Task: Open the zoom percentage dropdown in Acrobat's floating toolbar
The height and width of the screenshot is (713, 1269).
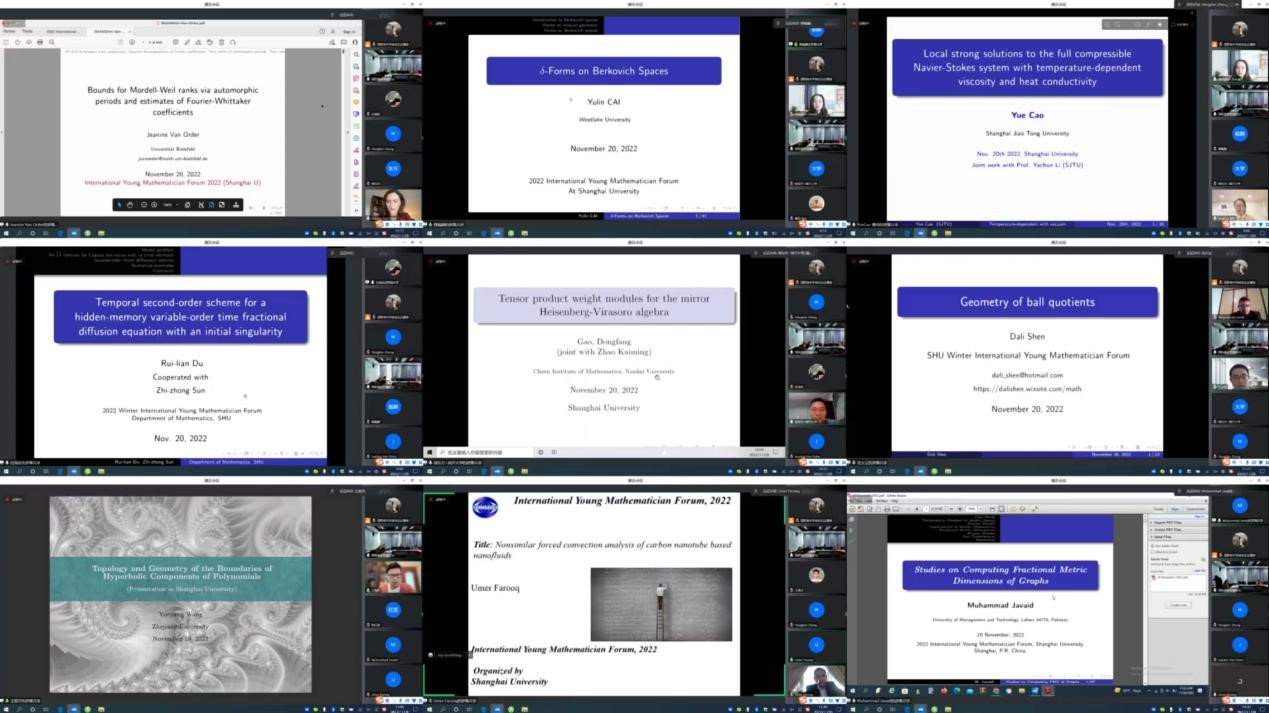Action: pos(170,205)
